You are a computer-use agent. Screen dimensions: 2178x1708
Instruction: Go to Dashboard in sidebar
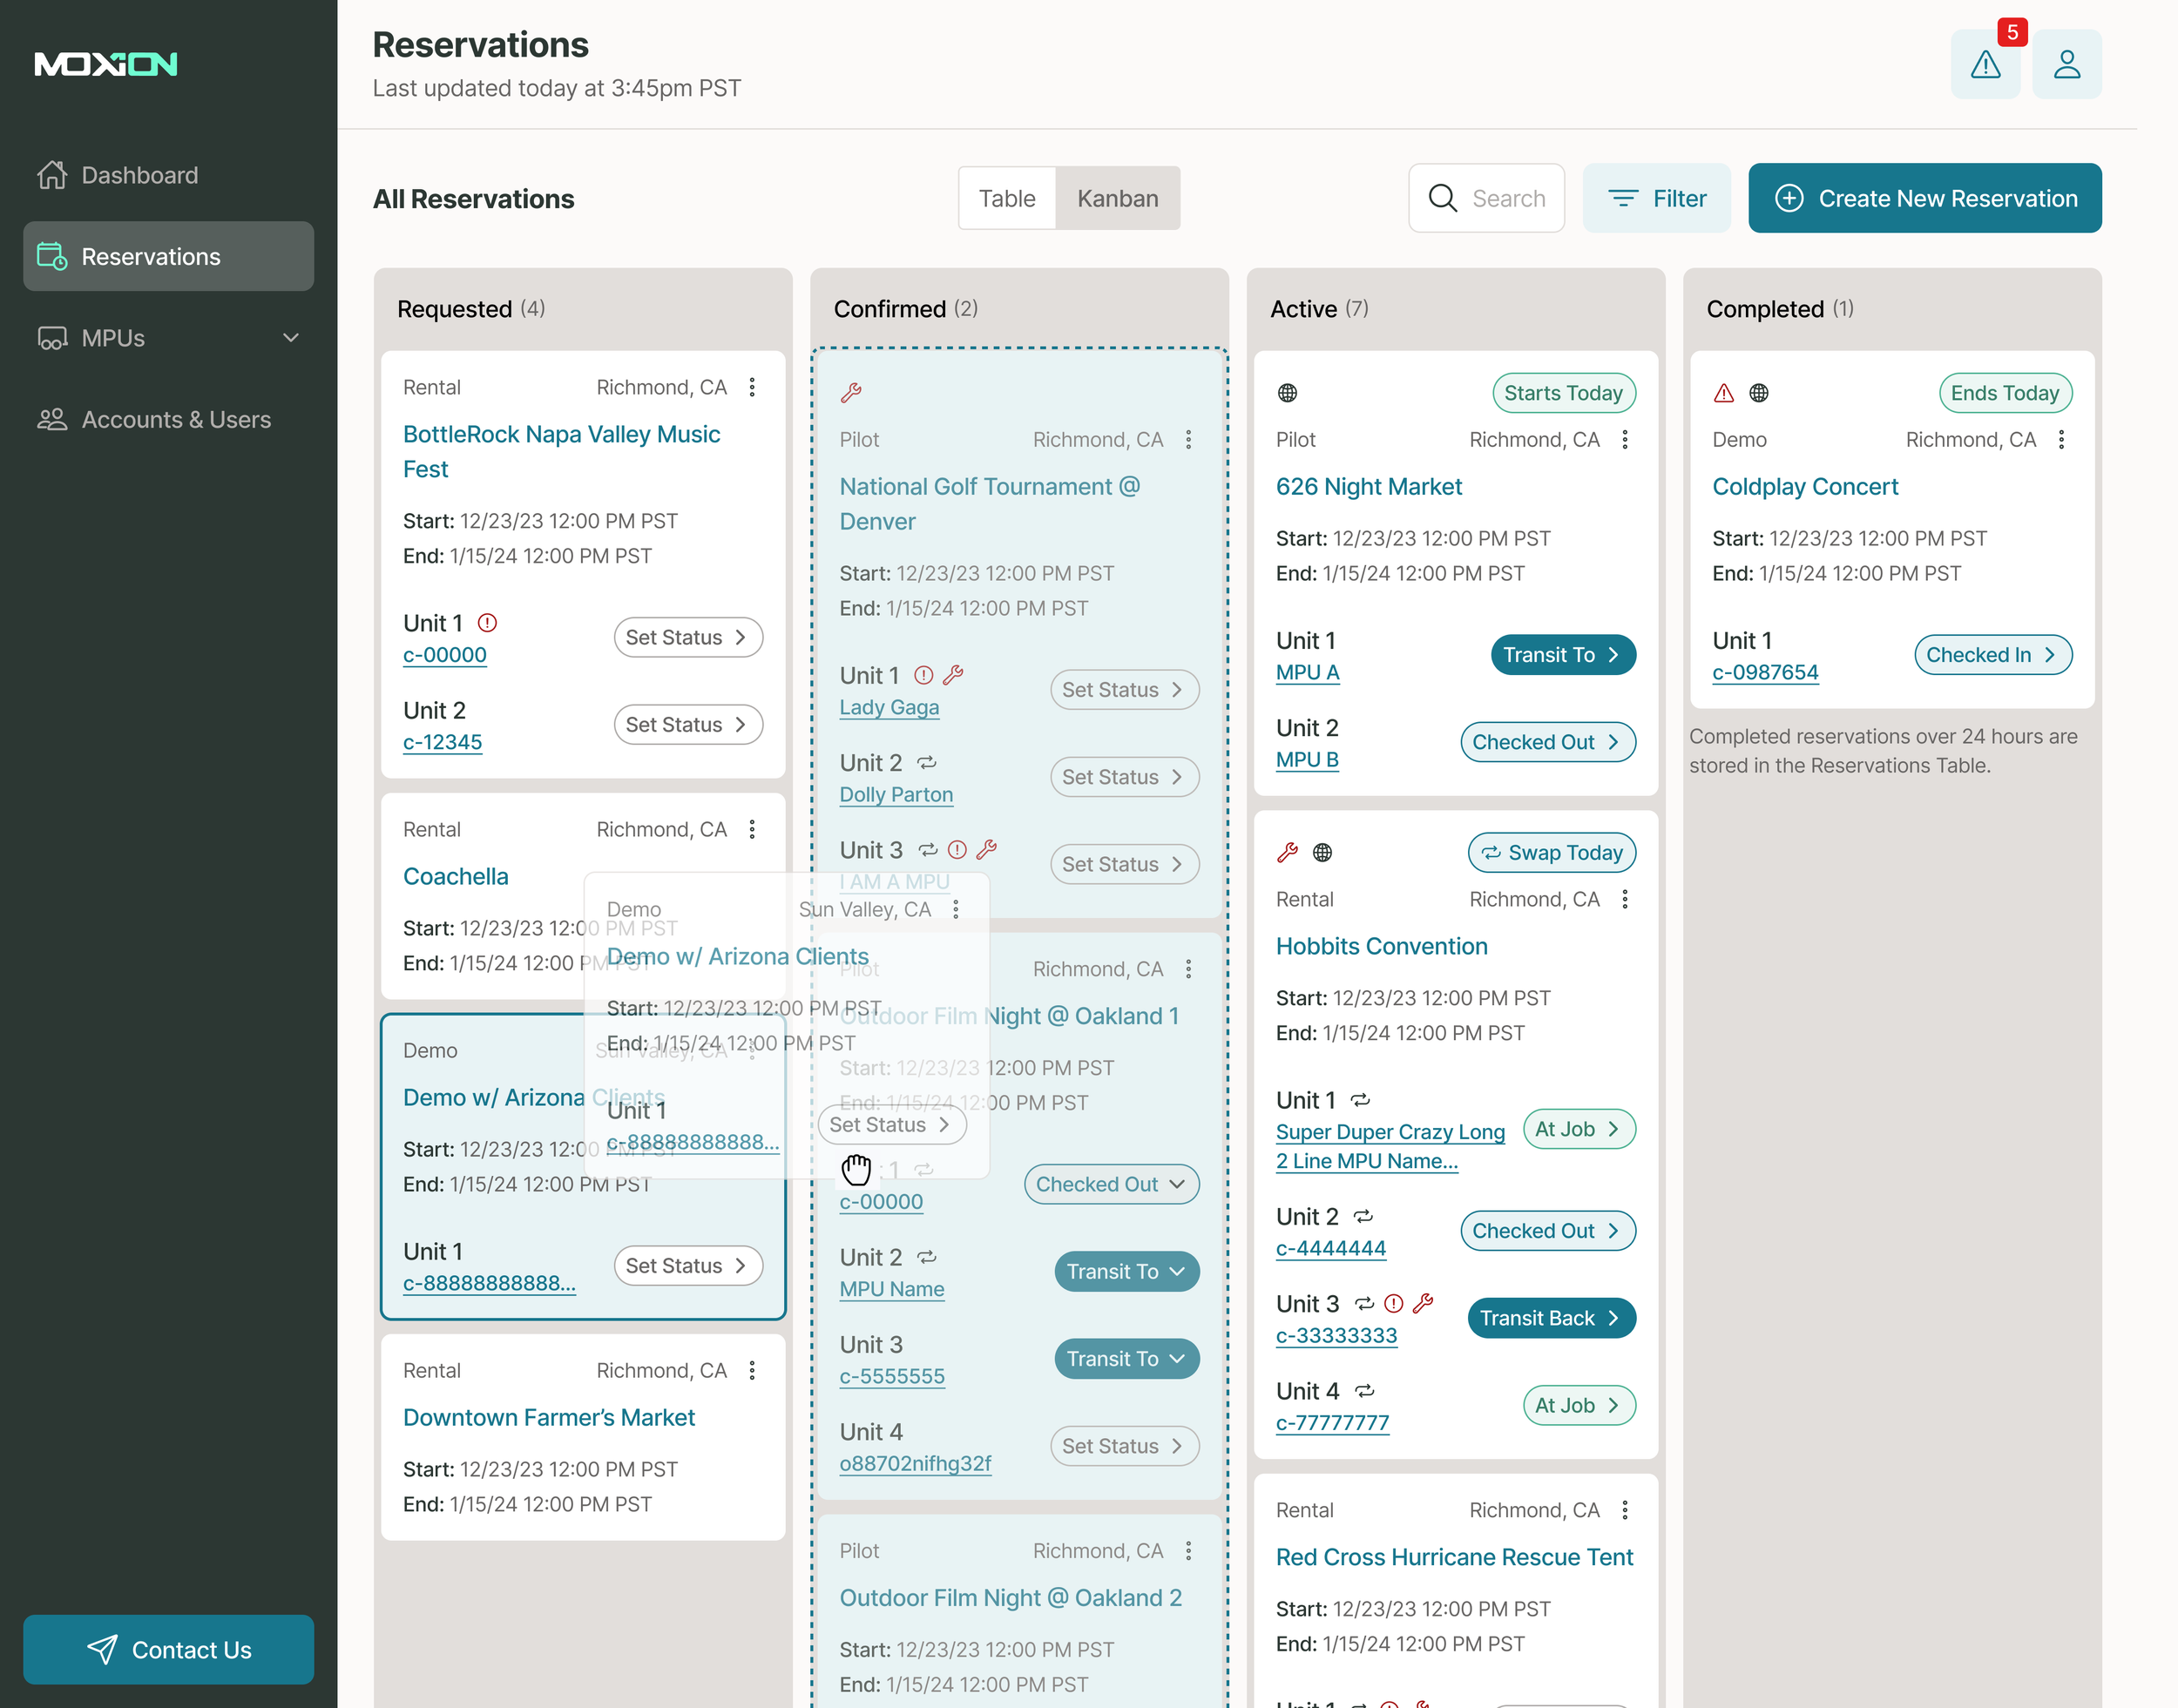[x=168, y=175]
